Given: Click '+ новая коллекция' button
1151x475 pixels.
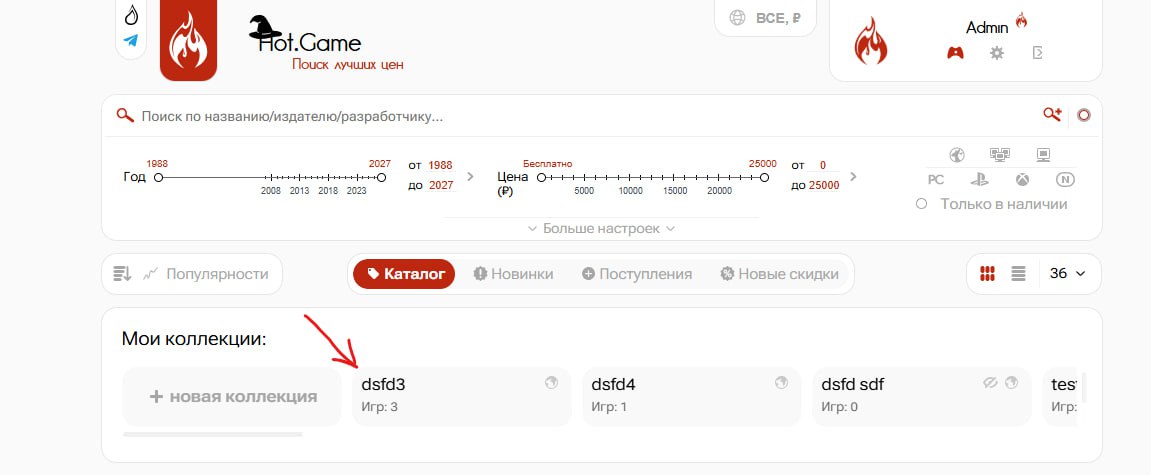Looking at the screenshot, I should (233, 397).
